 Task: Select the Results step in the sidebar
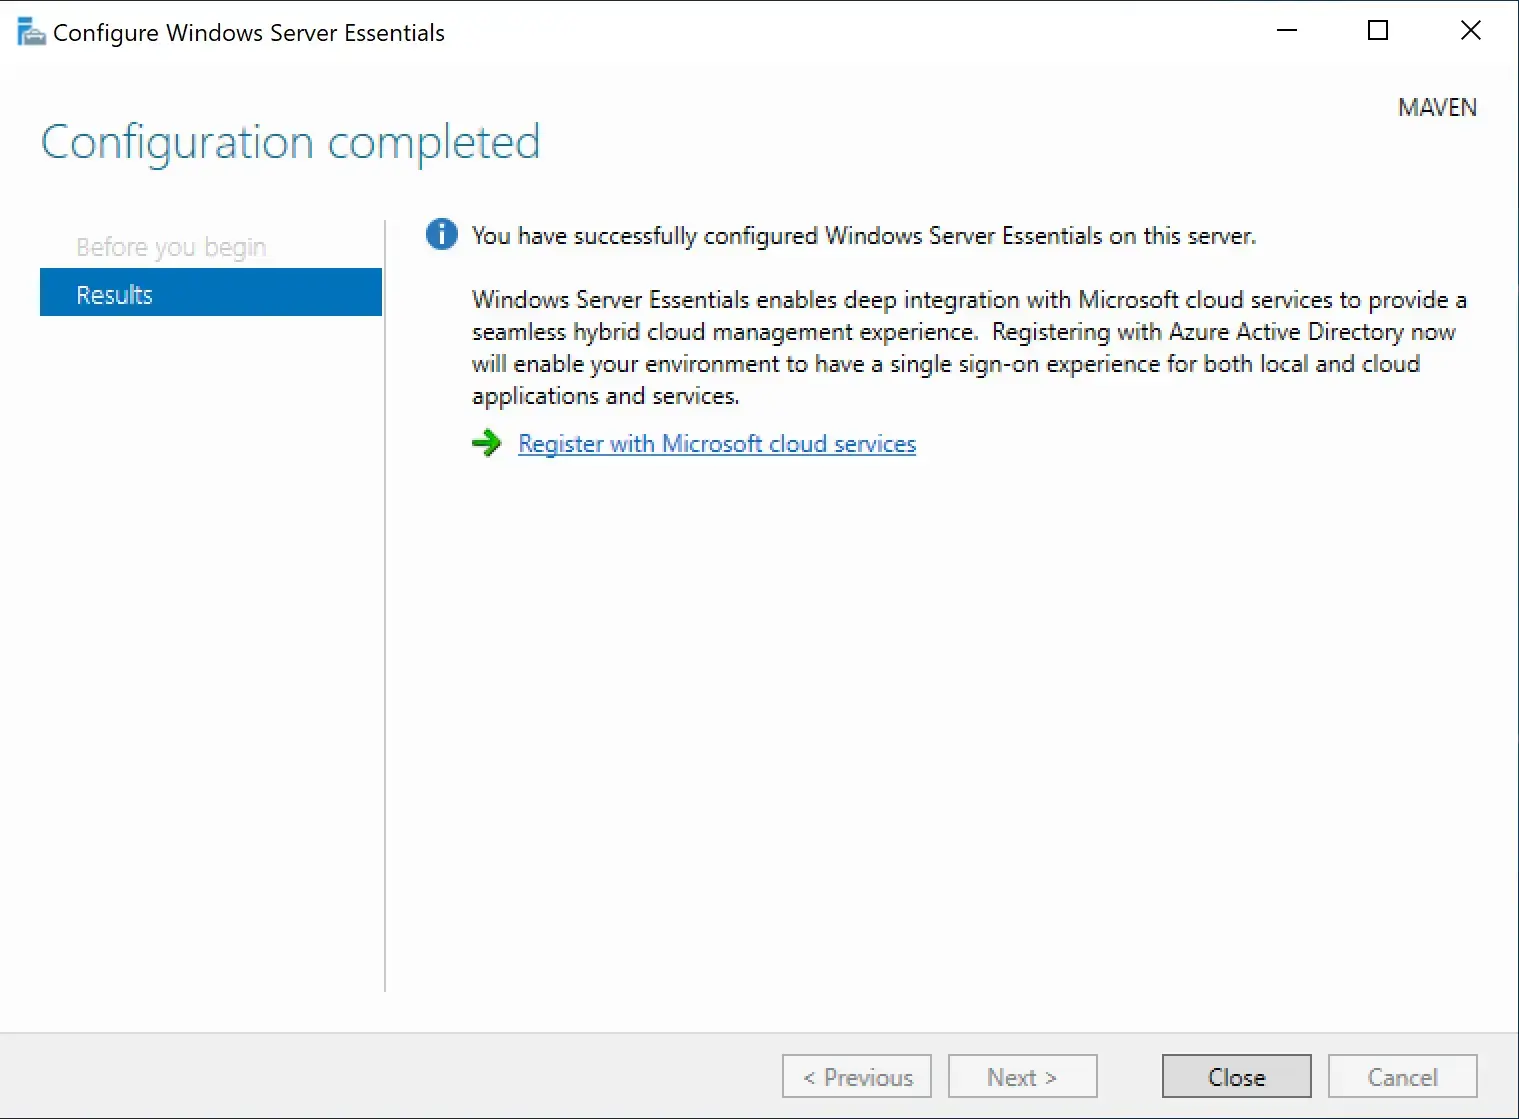click(211, 292)
